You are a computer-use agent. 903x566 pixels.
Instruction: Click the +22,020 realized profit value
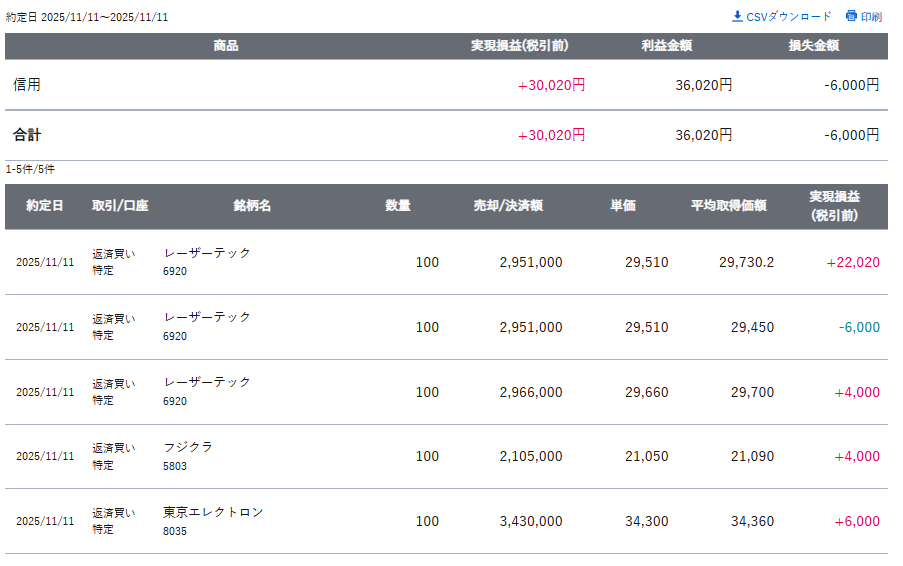coord(853,263)
